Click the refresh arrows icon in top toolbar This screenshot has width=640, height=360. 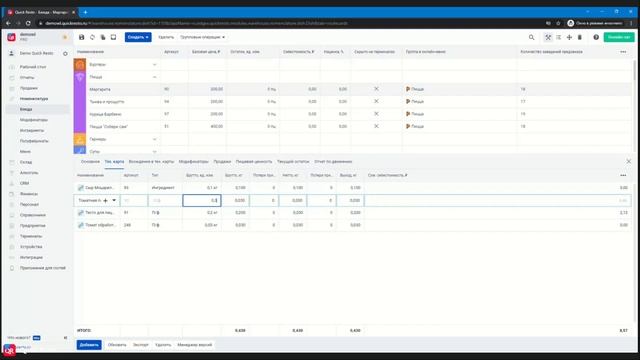coord(92,37)
